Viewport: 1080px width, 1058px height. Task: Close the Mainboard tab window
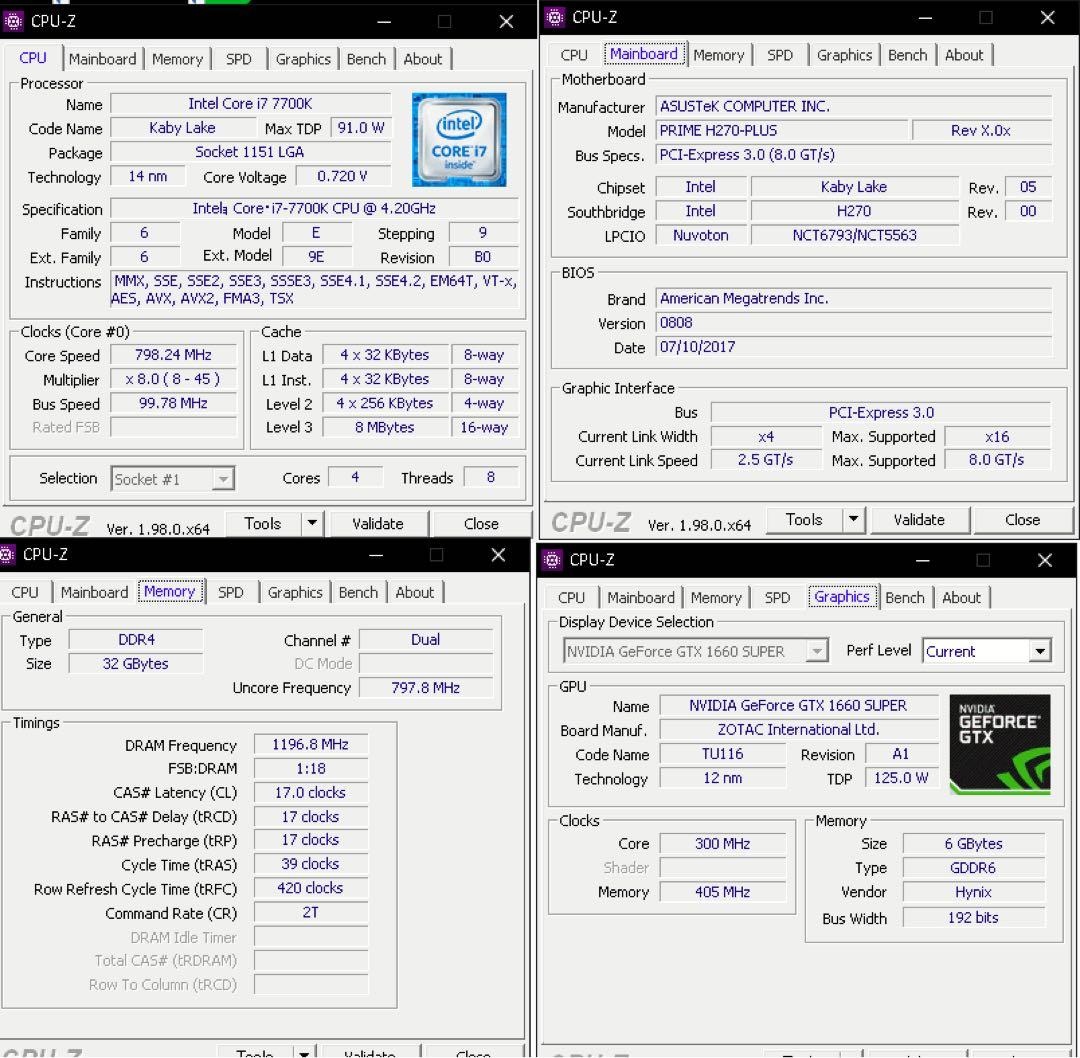(1048, 18)
